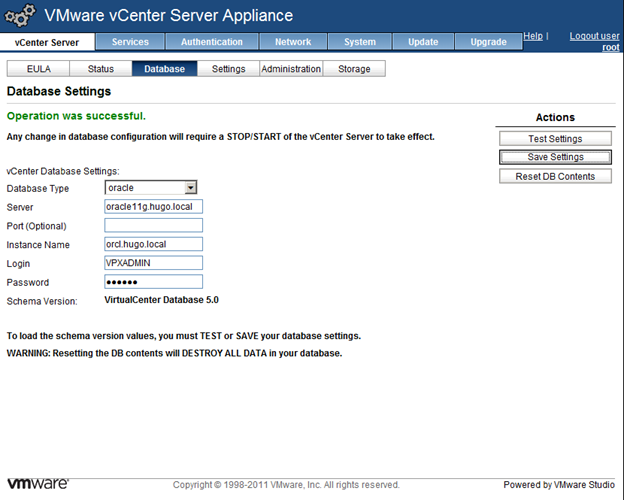Screen dimensions: 624x500
Task: Click the VMware gears logo icon
Action: point(20,15)
